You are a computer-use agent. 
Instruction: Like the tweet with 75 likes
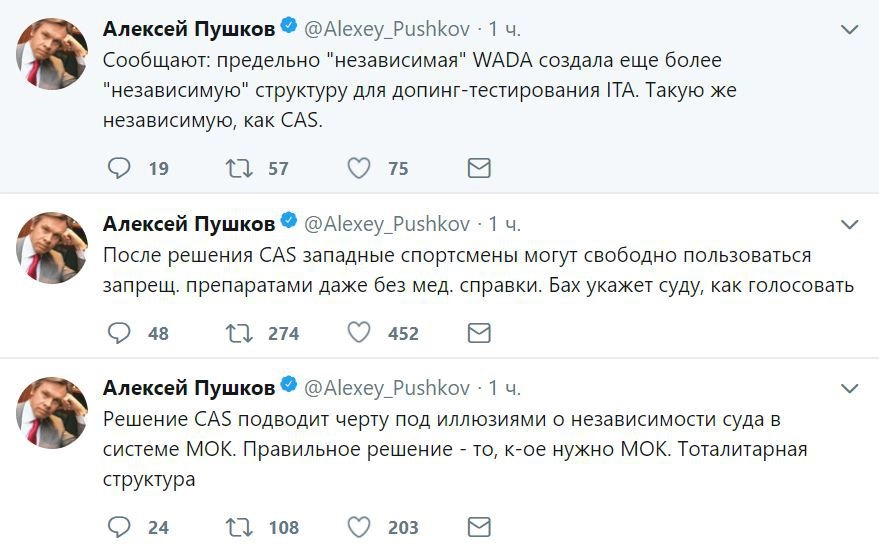coord(359,168)
